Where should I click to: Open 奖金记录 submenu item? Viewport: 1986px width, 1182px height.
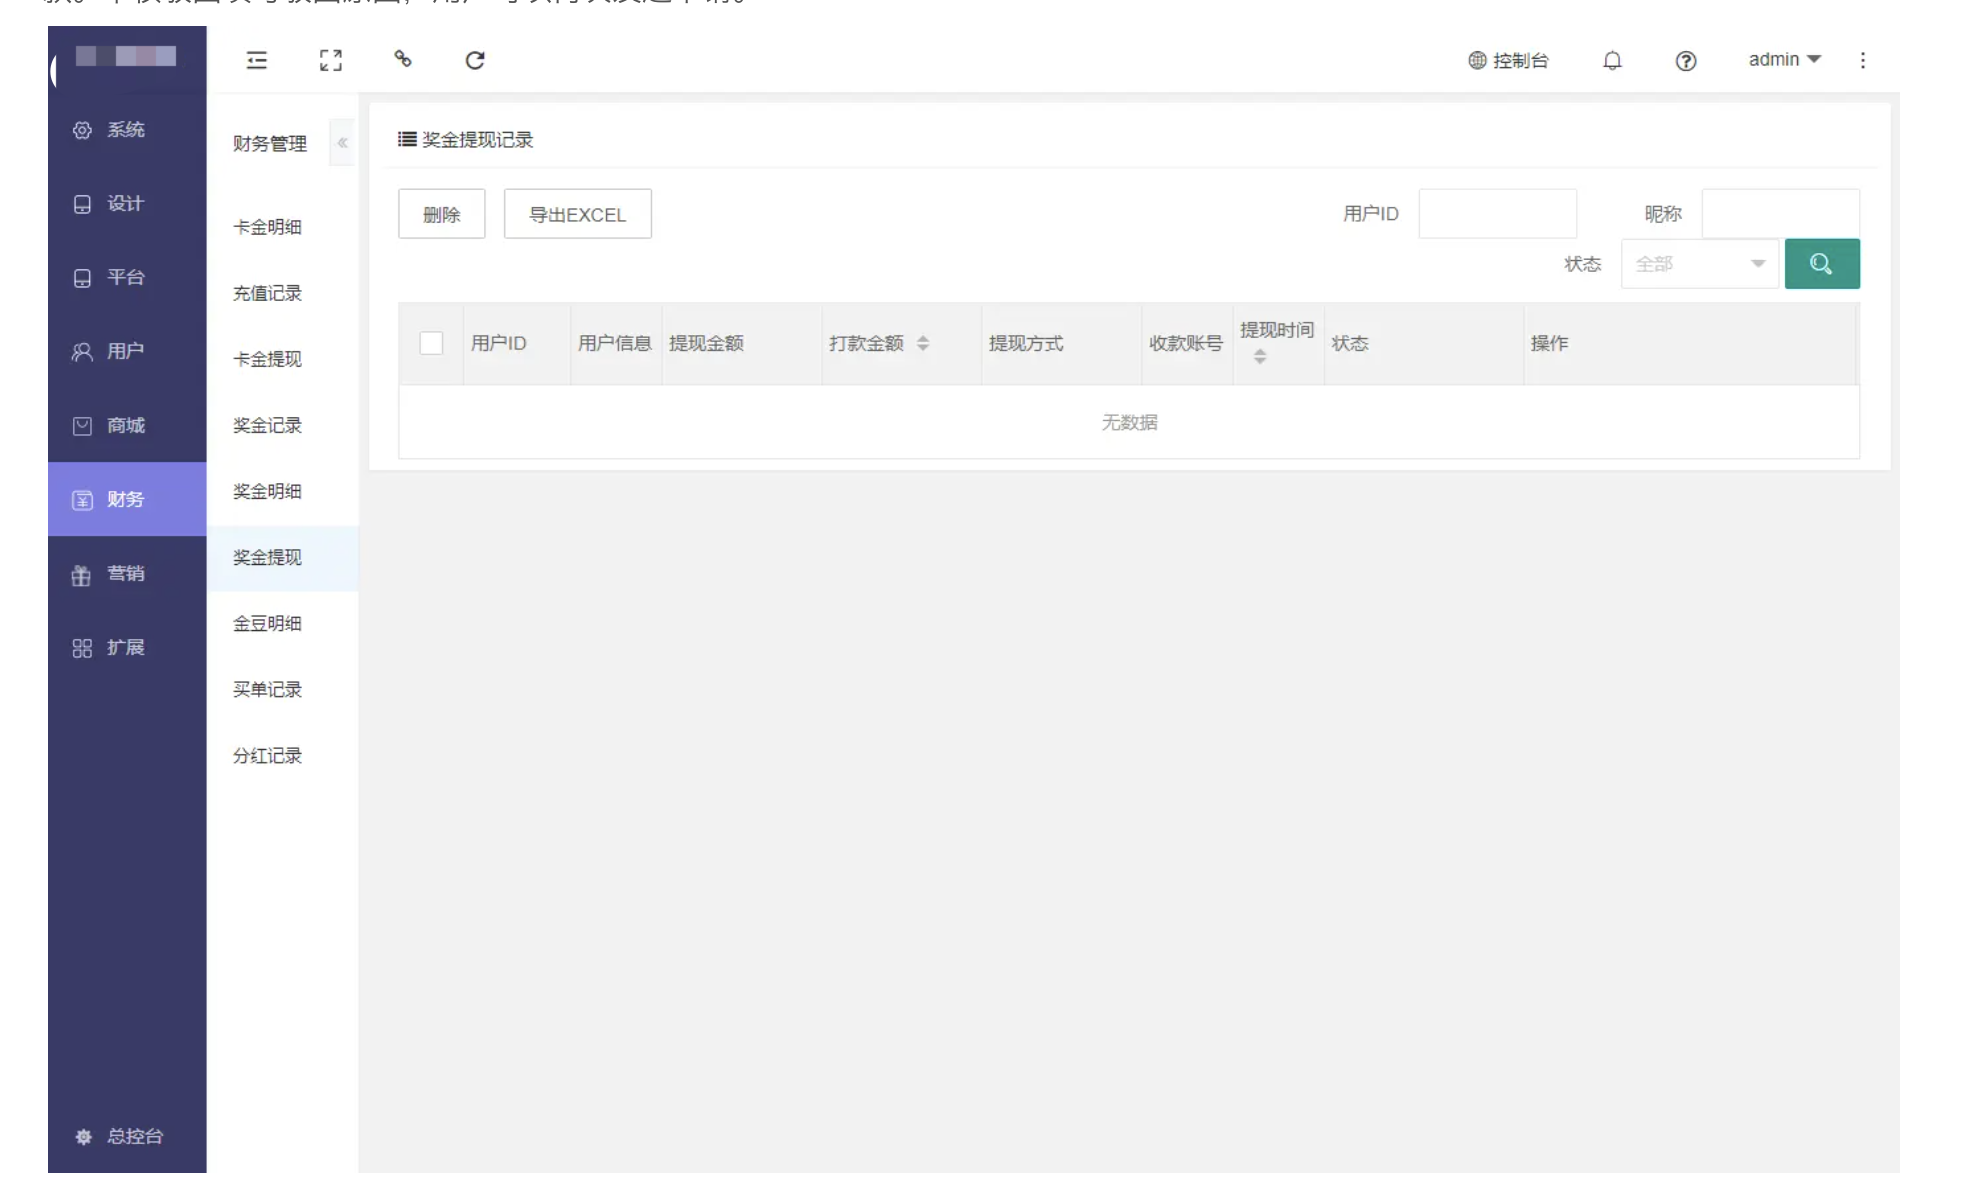tap(283, 425)
